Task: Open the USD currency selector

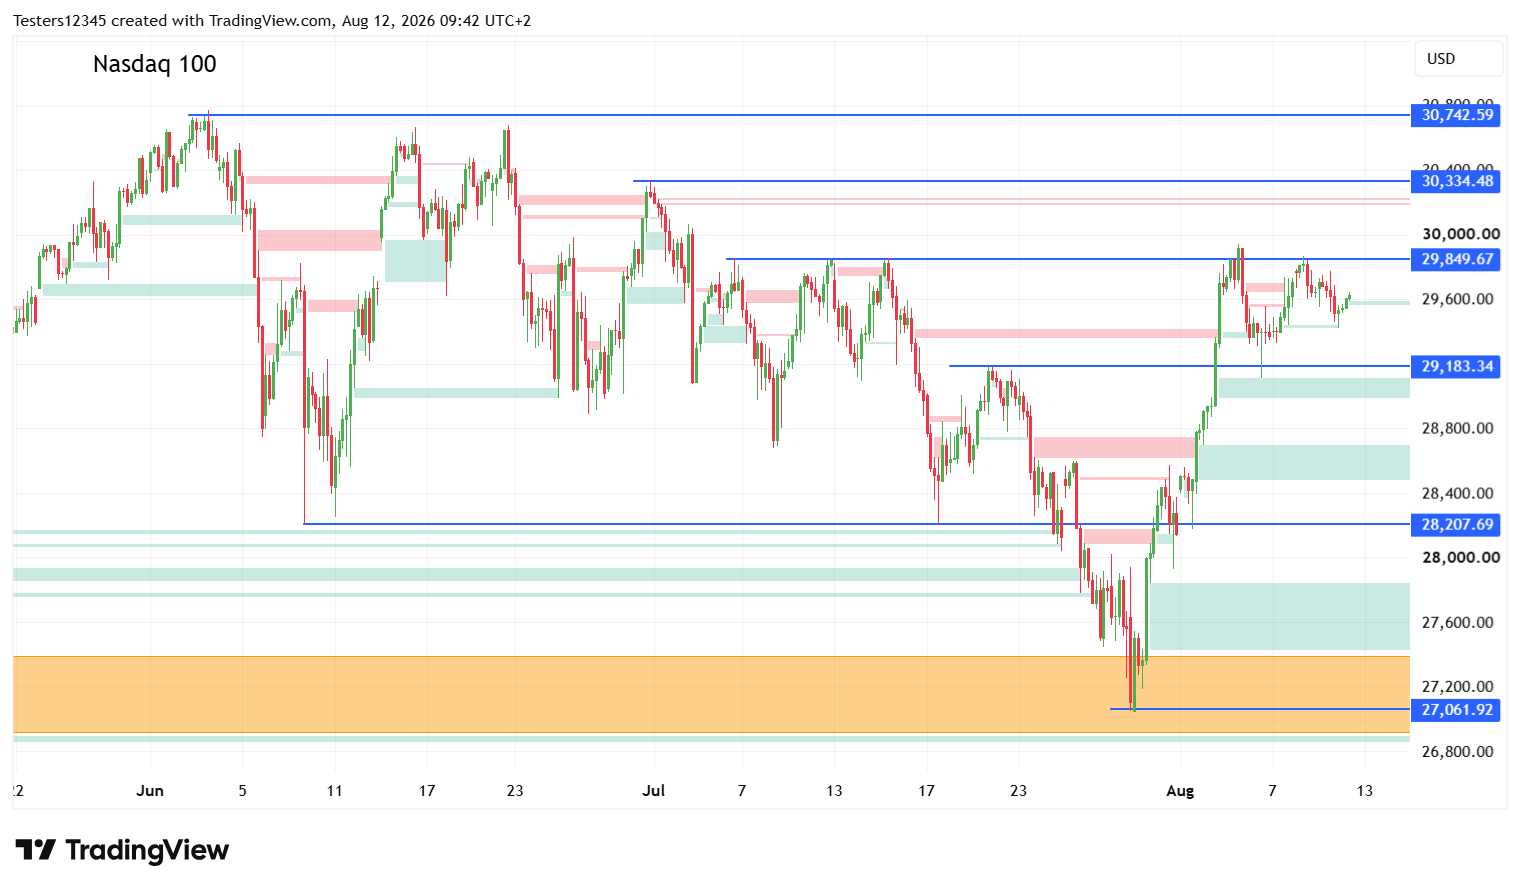Action: tap(1458, 59)
